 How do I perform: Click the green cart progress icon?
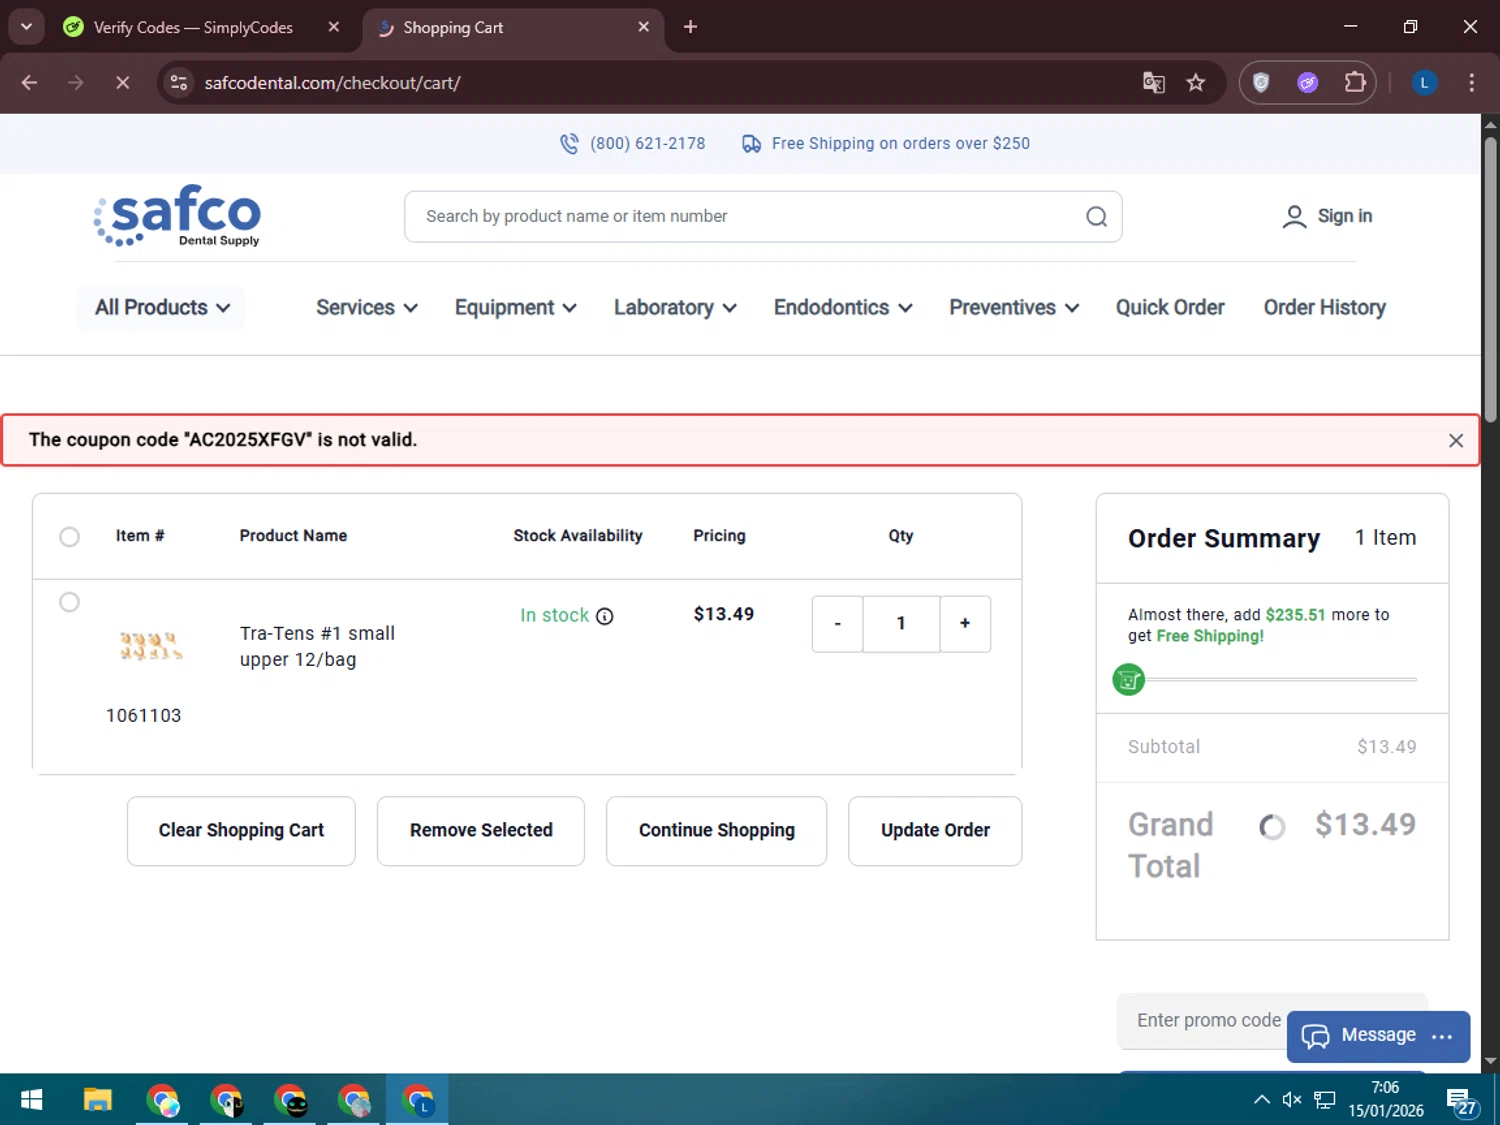click(x=1128, y=680)
